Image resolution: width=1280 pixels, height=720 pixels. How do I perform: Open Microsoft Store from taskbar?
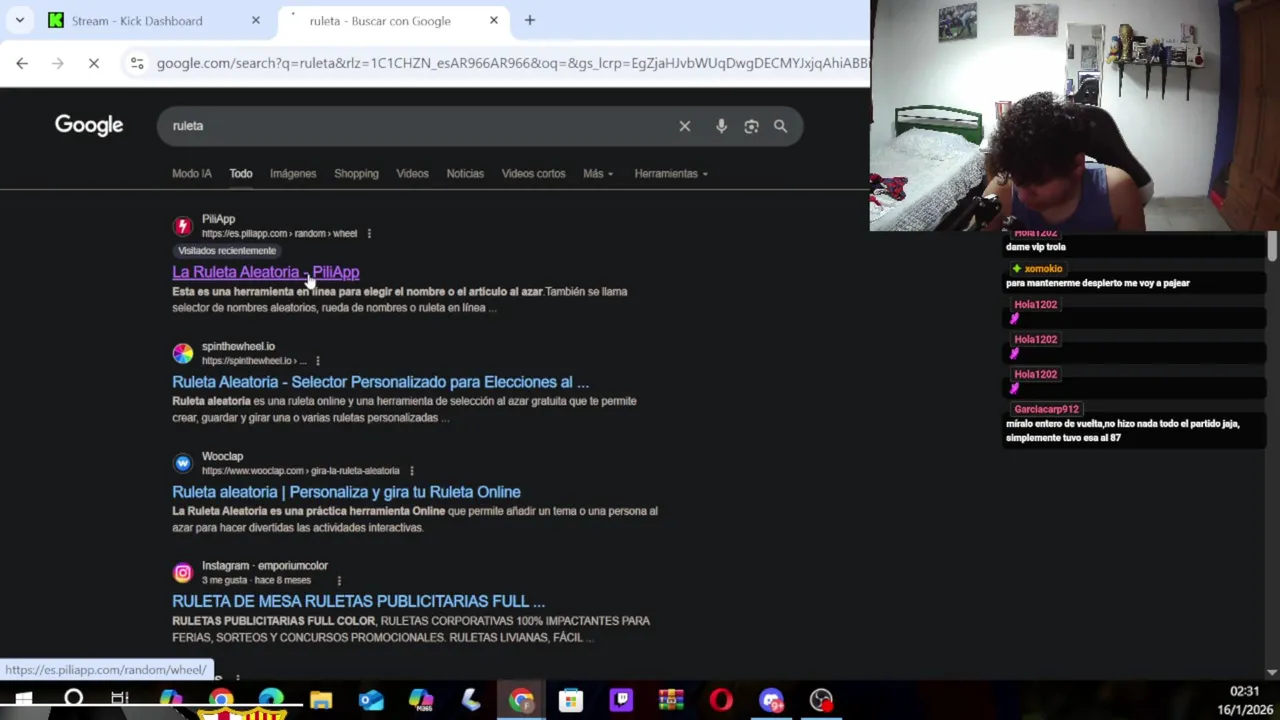(571, 699)
